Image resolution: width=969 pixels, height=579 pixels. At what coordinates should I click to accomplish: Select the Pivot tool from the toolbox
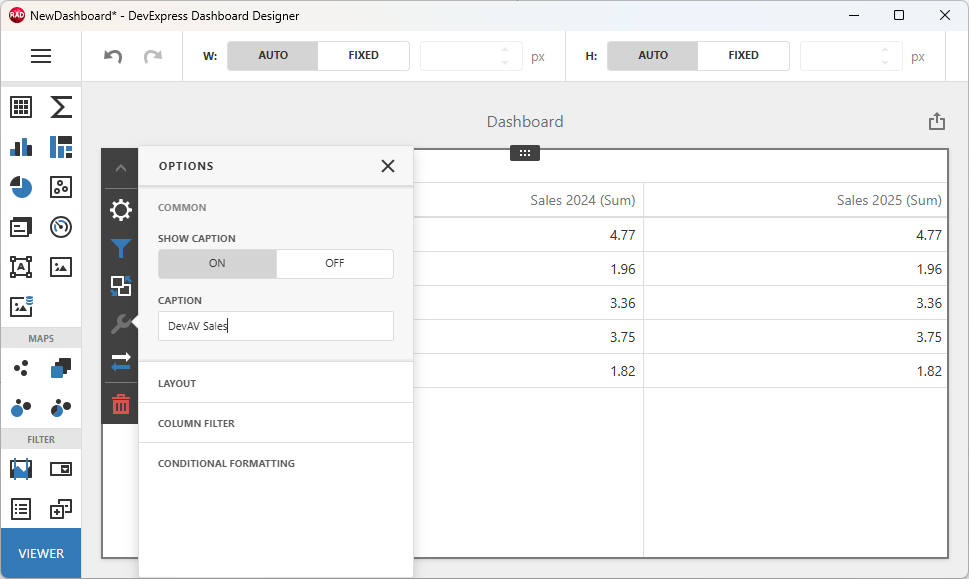pyautogui.click(x=60, y=107)
